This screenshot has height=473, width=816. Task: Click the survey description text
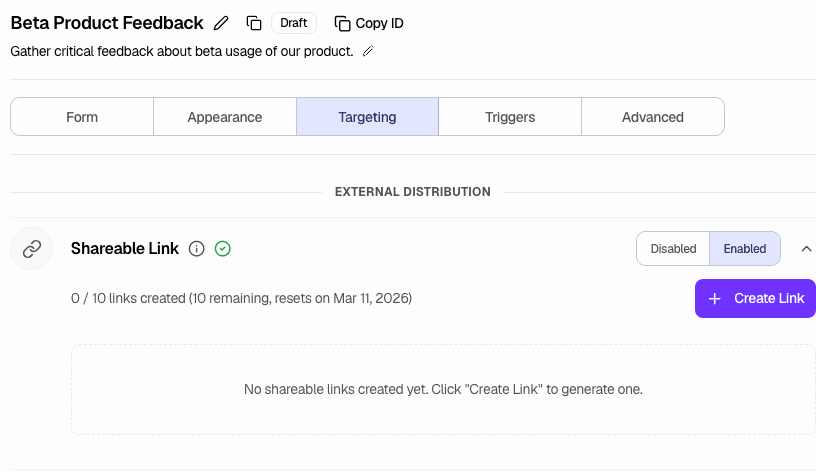(x=182, y=51)
